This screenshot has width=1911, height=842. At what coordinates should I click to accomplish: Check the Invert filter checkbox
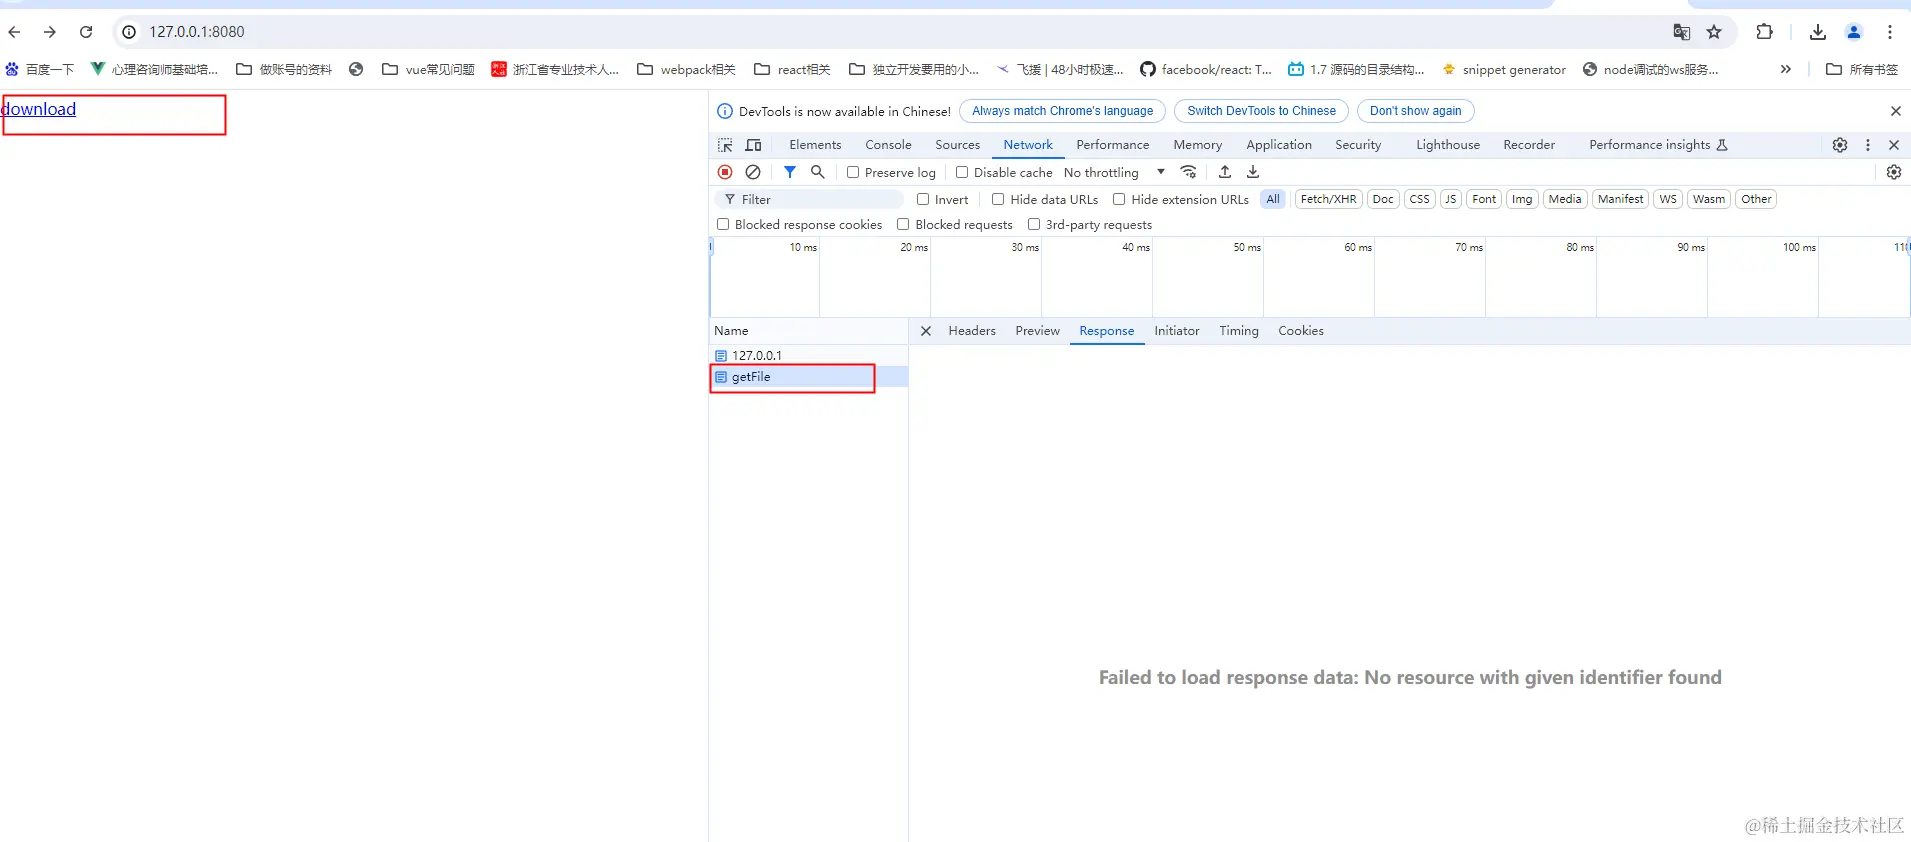[x=923, y=199]
